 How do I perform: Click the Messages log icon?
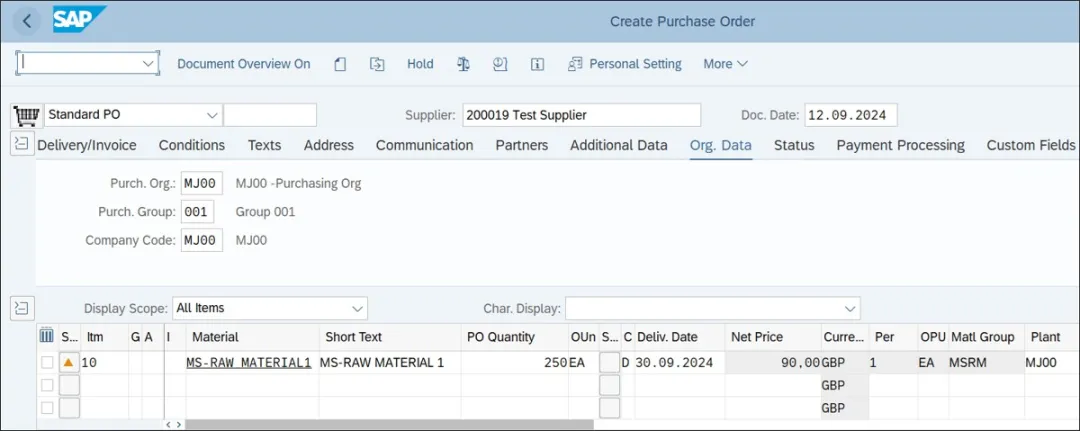tap(501, 64)
